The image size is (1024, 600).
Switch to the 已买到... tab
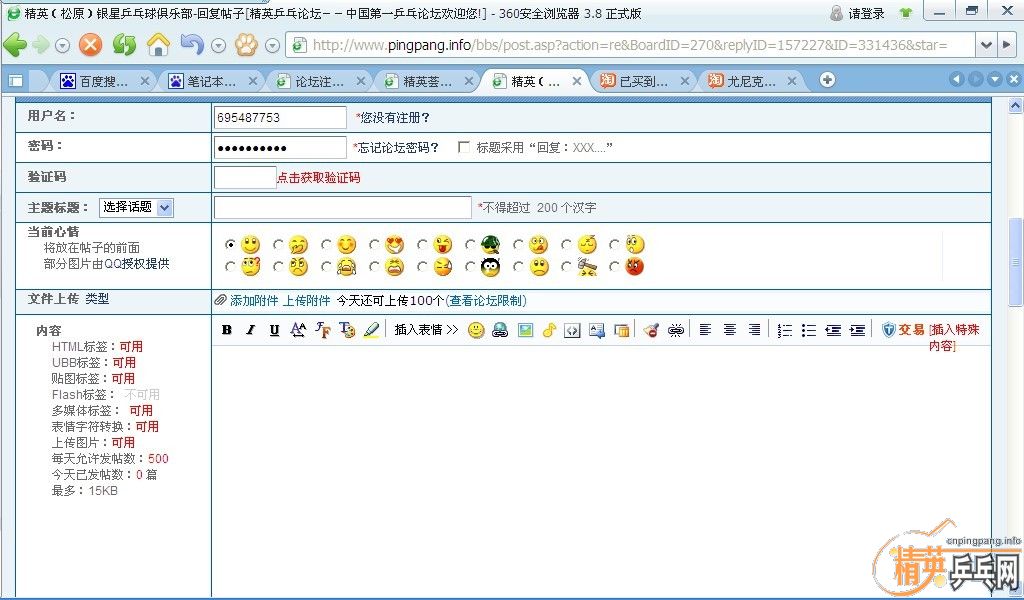643,81
